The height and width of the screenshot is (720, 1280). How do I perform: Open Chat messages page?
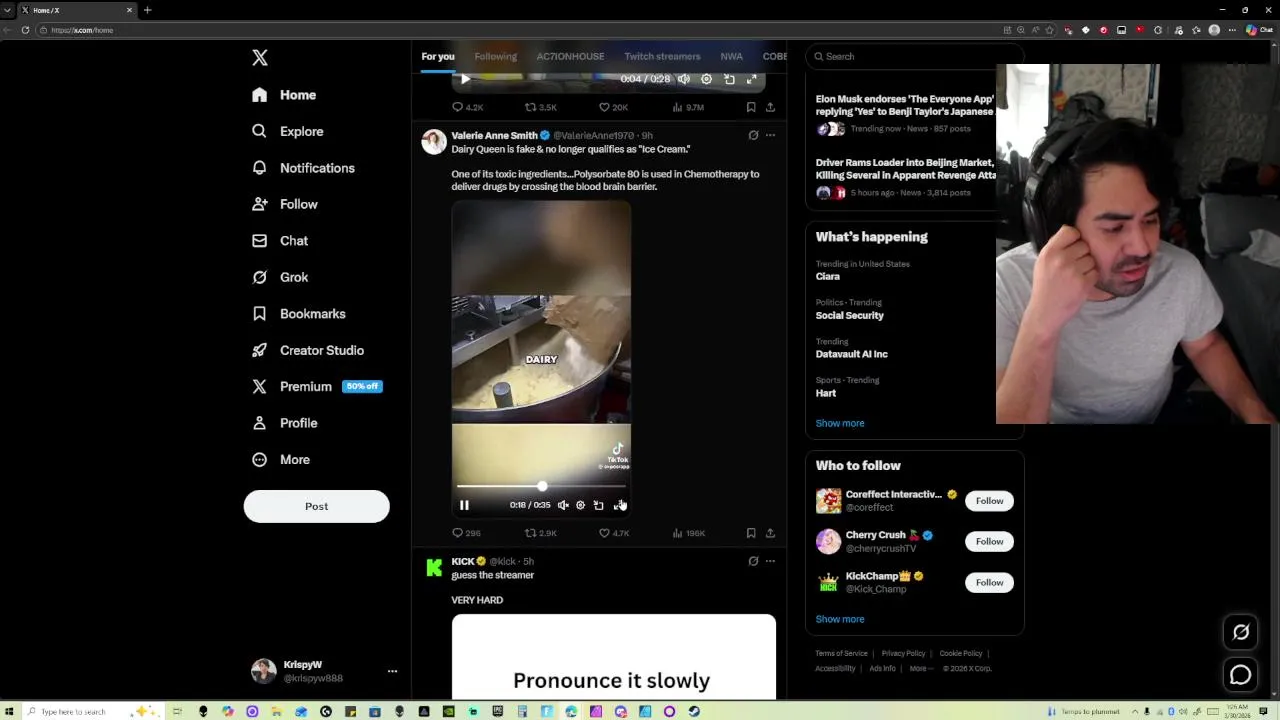(x=280, y=241)
